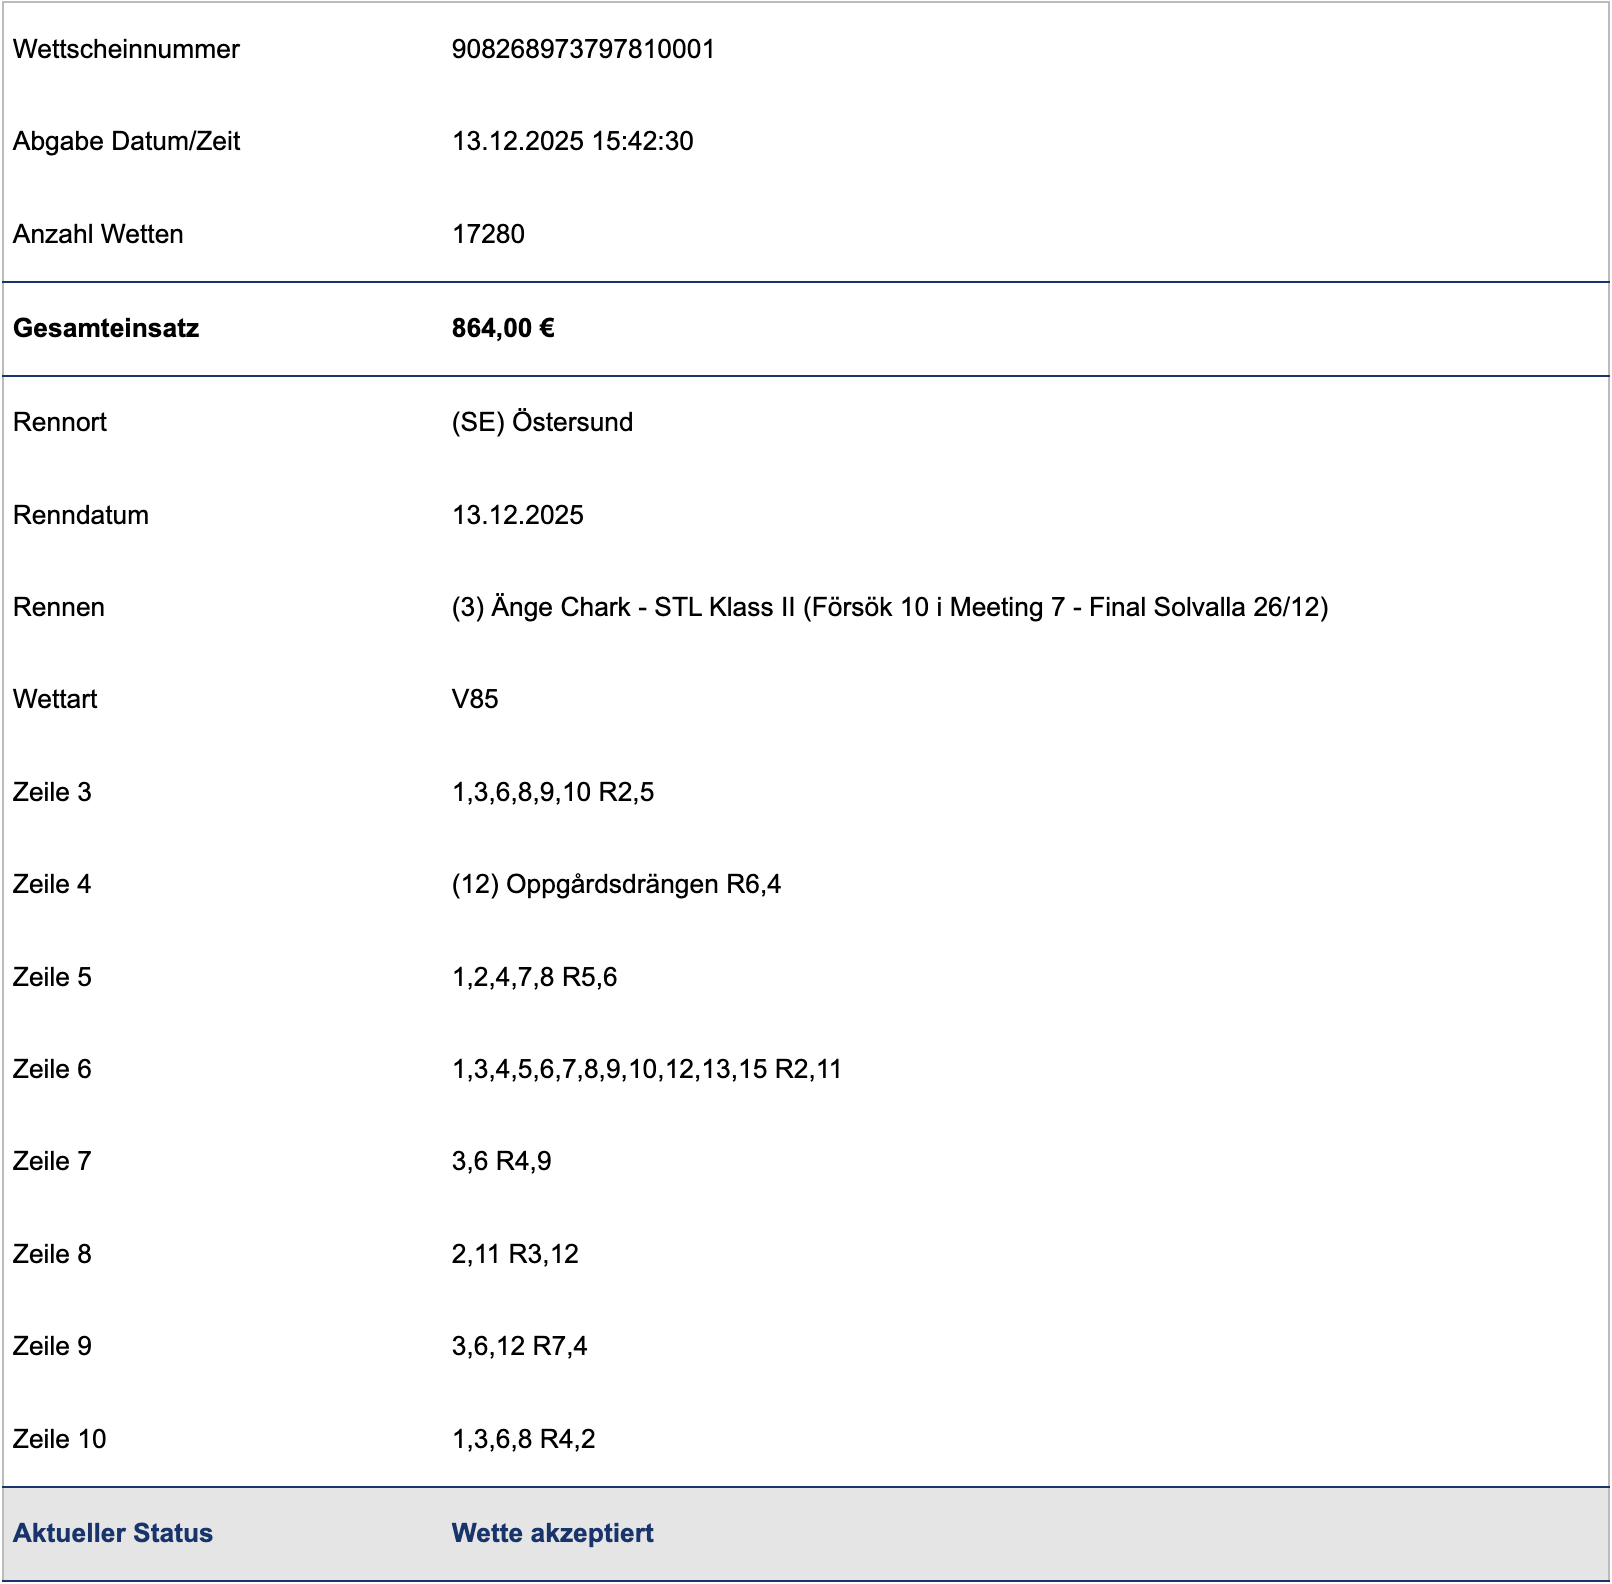Click the Wette akzeptiert status text
This screenshot has width=1612, height=1584.
[552, 1533]
